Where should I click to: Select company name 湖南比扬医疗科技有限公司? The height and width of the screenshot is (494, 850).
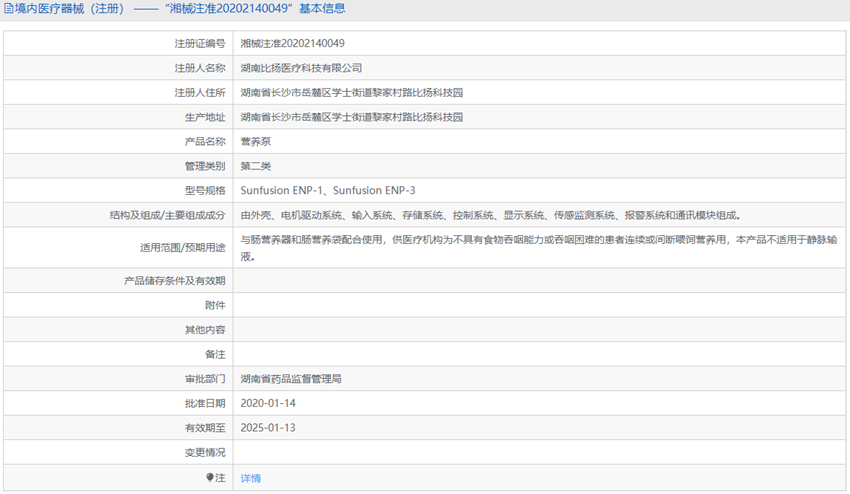coord(301,68)
